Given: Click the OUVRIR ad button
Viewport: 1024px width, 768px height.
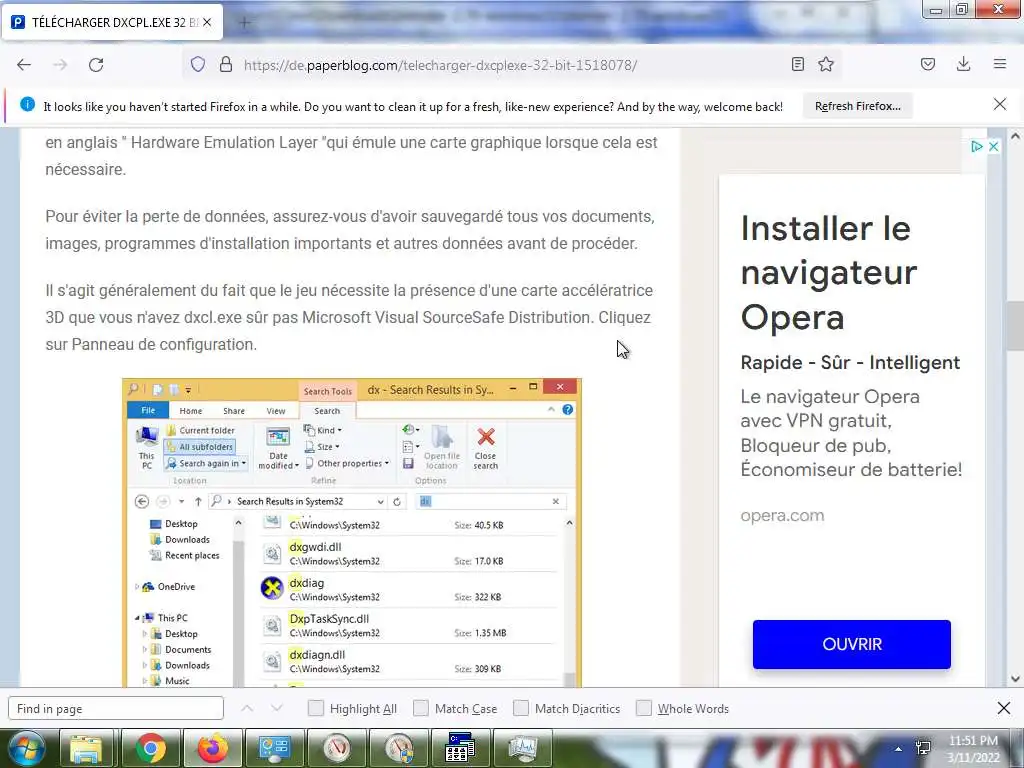Looking at the screenshot, I should pyautogui.click(x=852, y=644).
